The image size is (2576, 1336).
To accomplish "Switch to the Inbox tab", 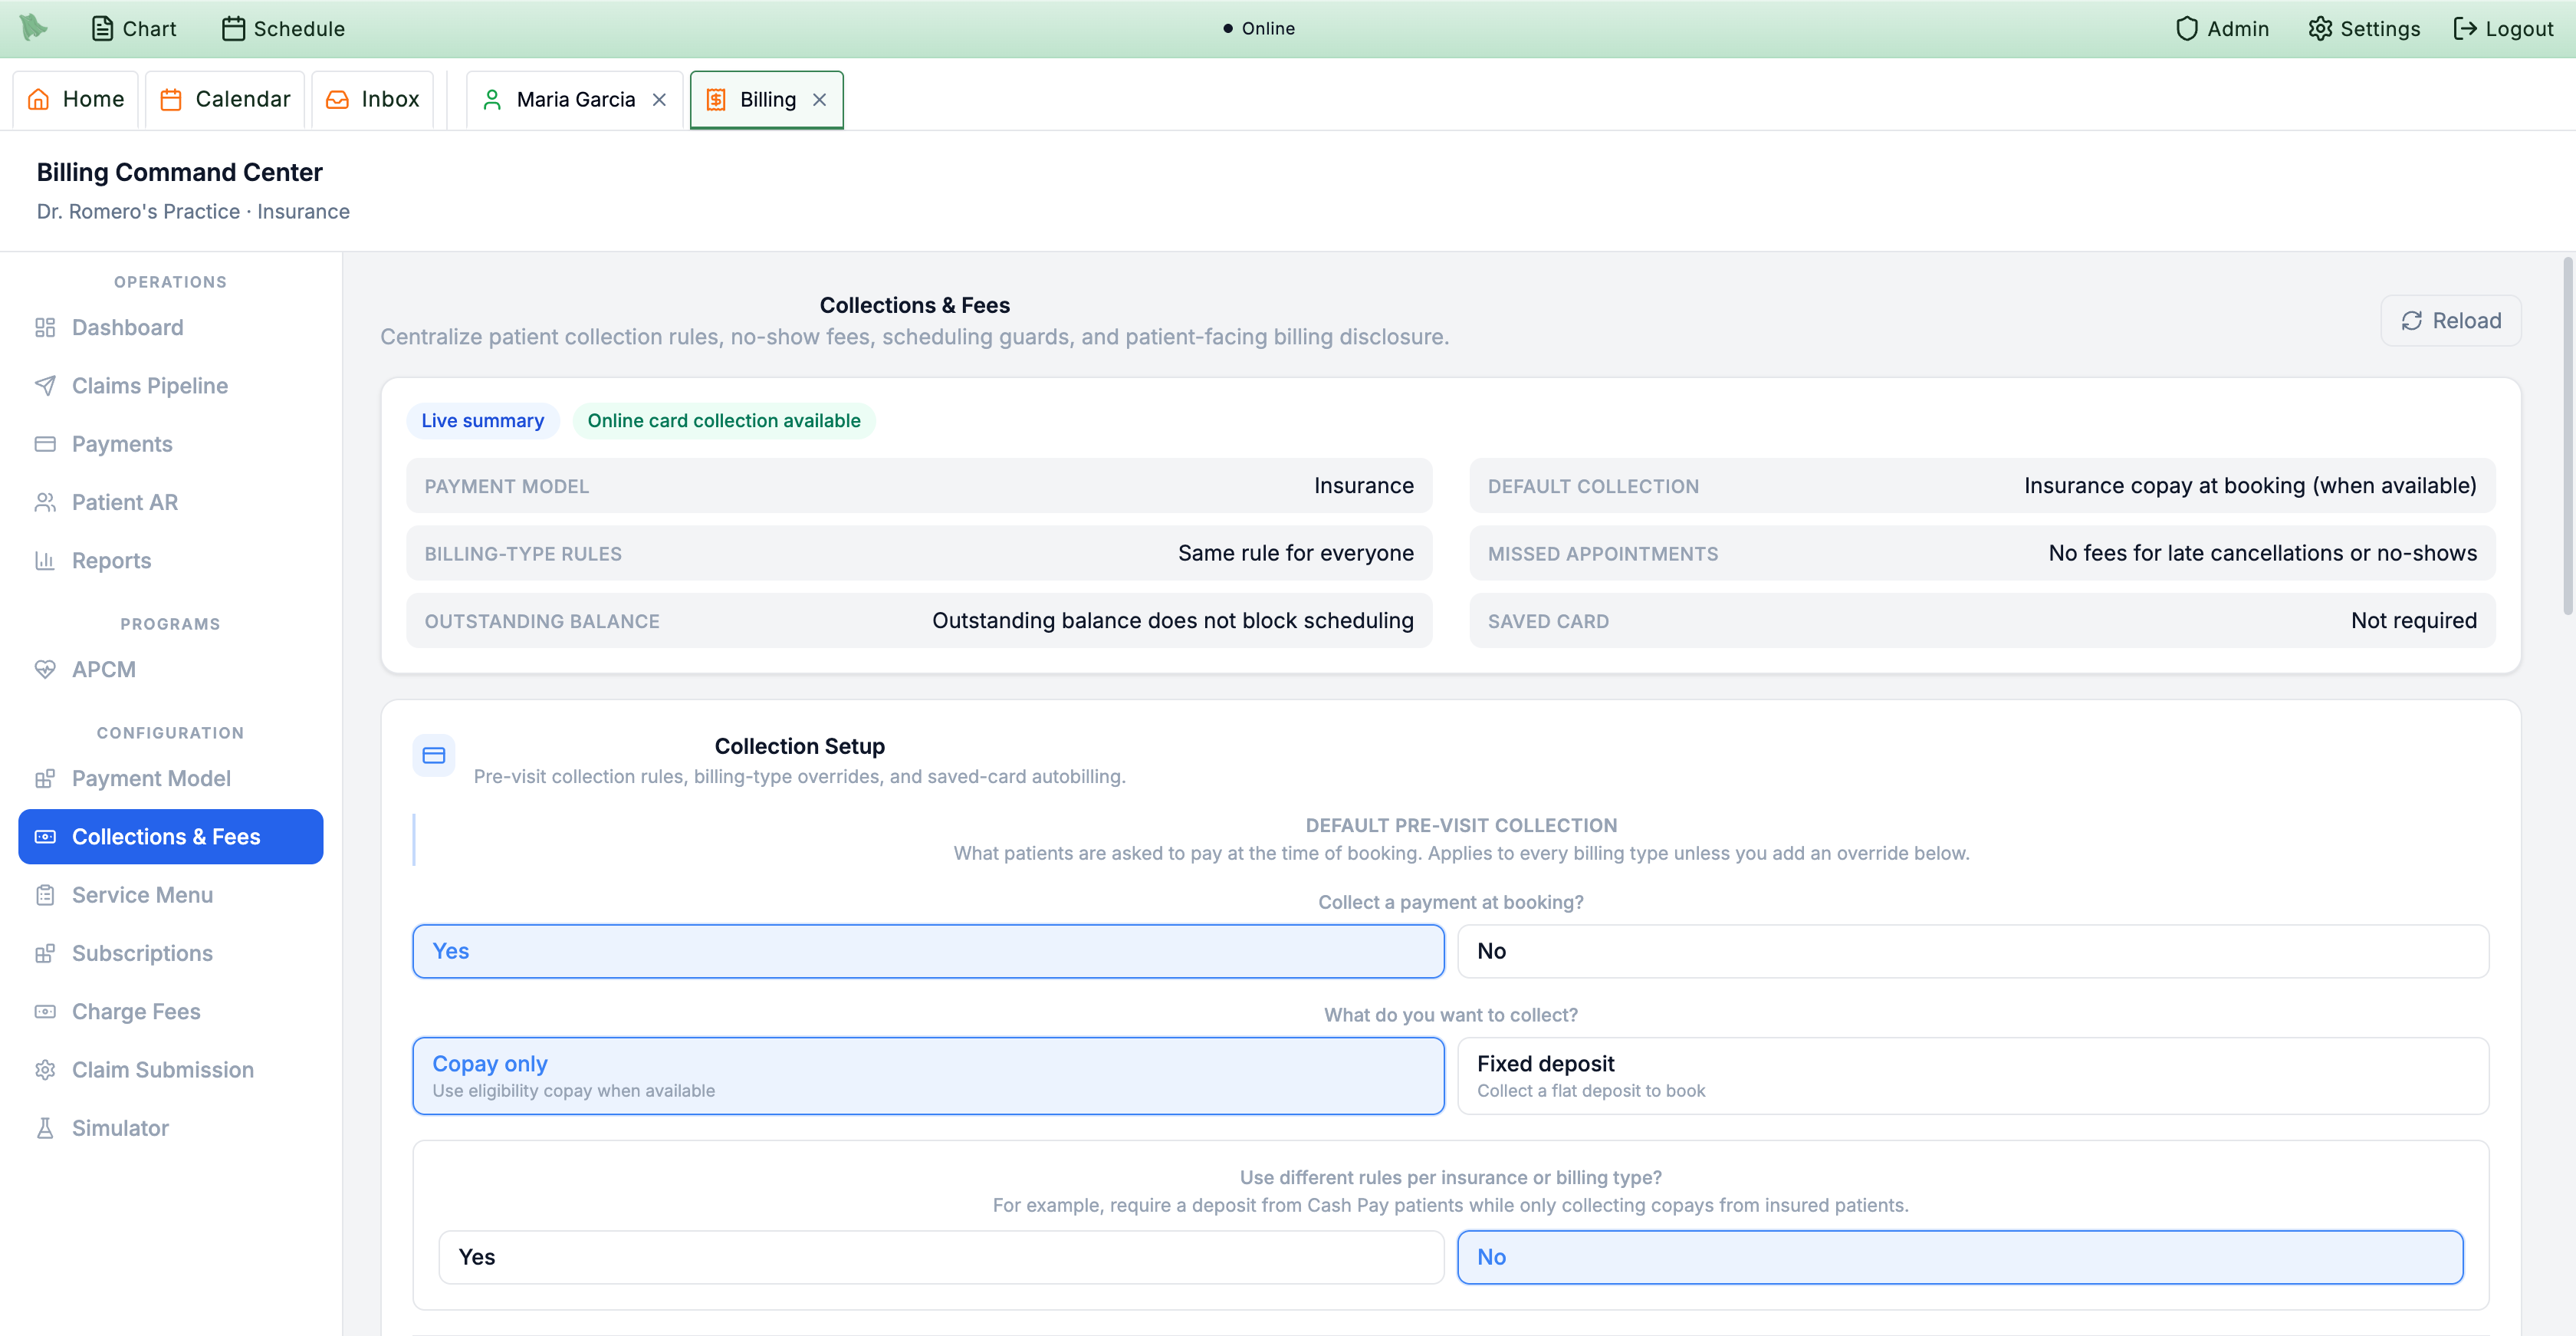I will (372, 99).
